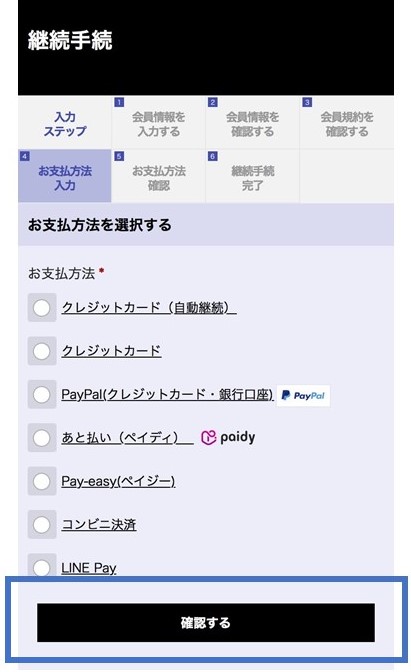The width and height of the screenshot is (411, 672).
Task: Choose the PayPal payment radio button
Action: (42, 394)
